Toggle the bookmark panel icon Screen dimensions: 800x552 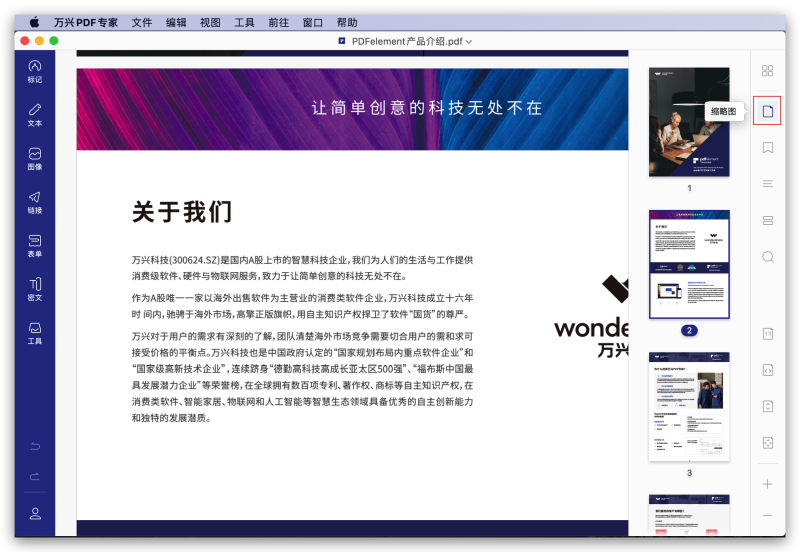(768, 147)
